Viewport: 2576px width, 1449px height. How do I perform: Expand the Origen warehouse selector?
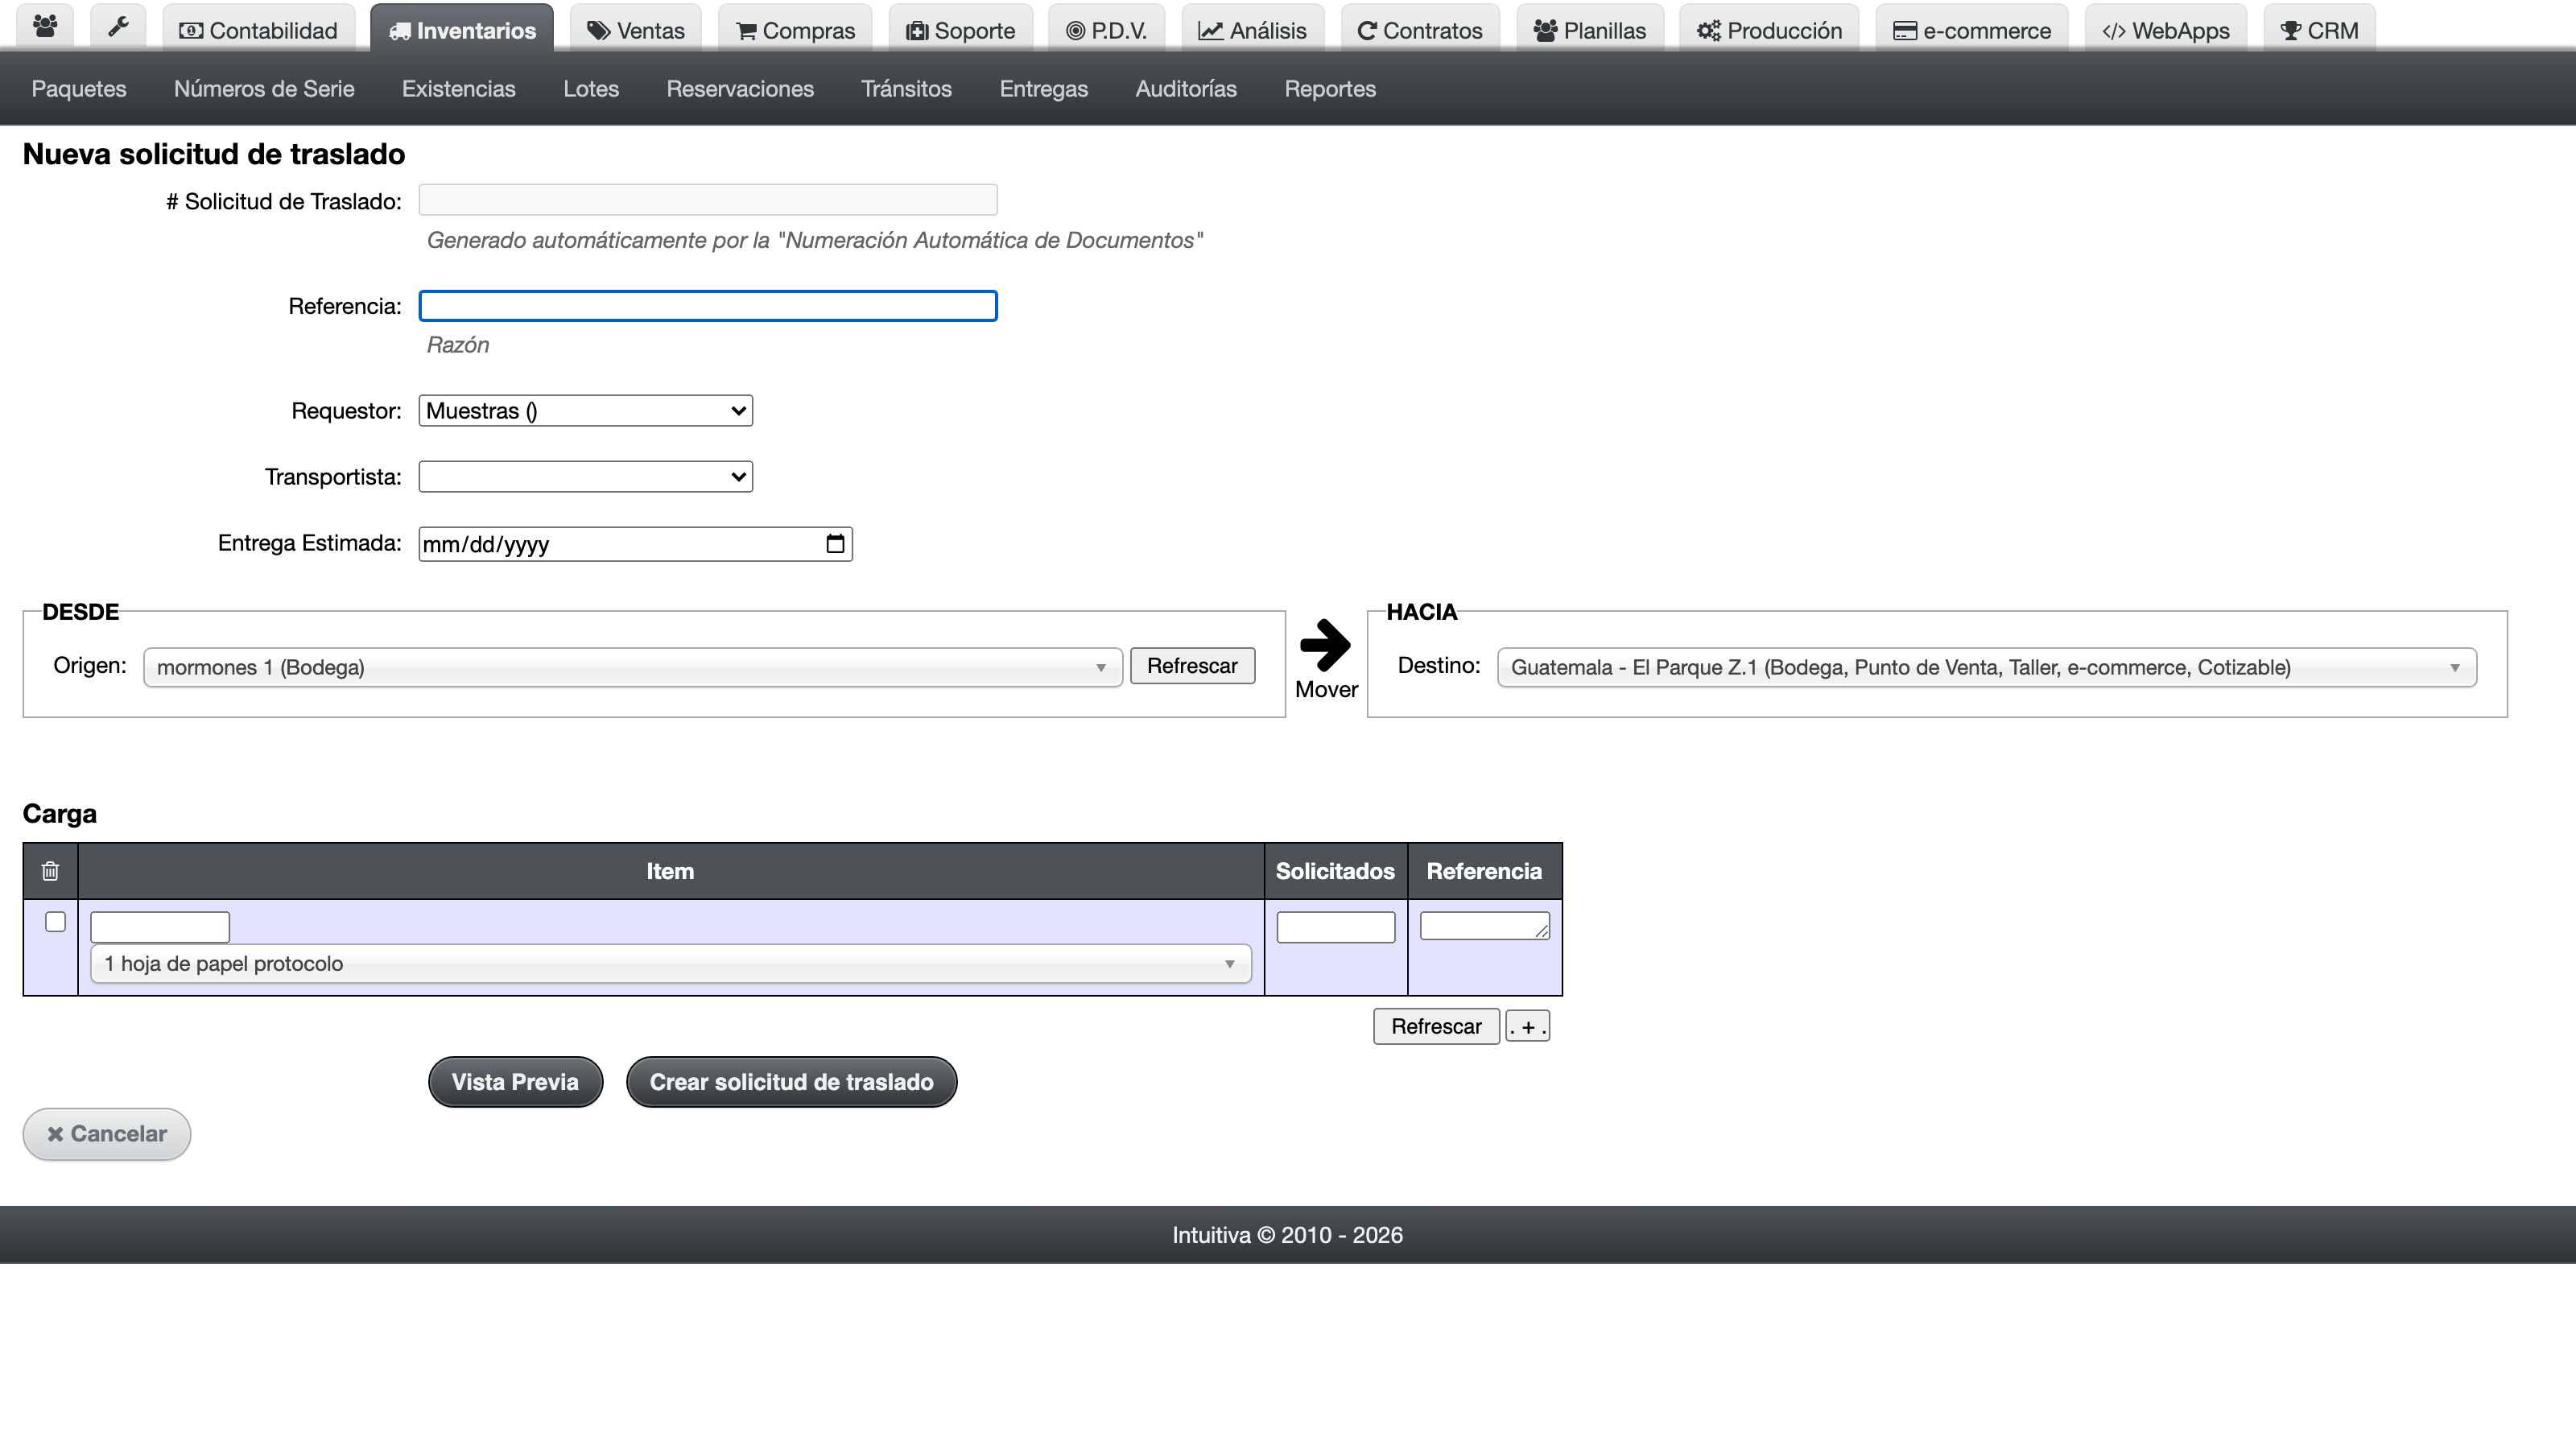[633, 667]
